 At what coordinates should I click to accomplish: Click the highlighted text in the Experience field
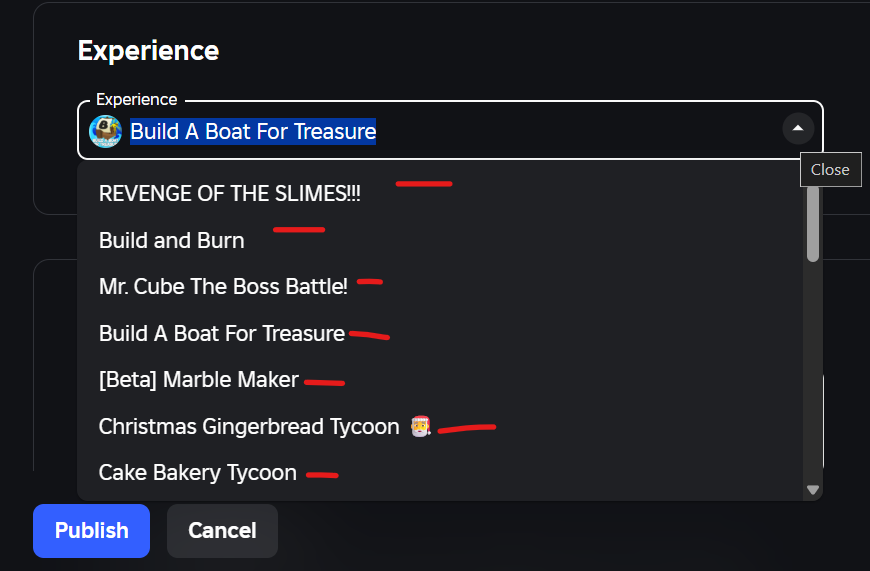click(x=253, y=131)
